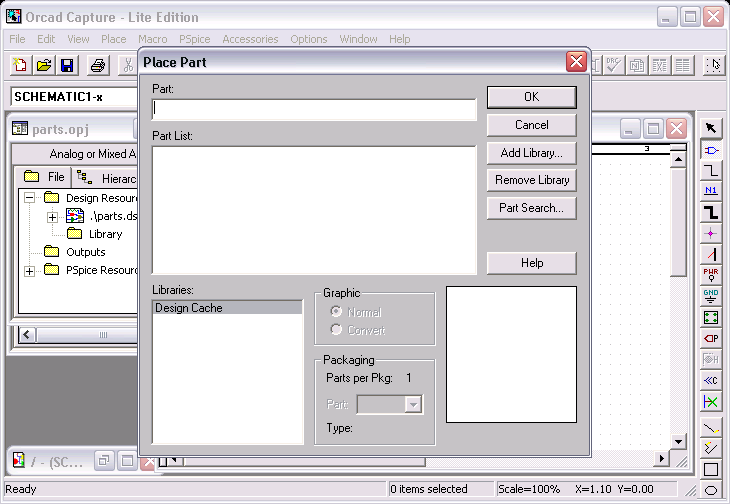
Task: Select the Place Polyline drawing tool
Action: click(x=710, y=448)
